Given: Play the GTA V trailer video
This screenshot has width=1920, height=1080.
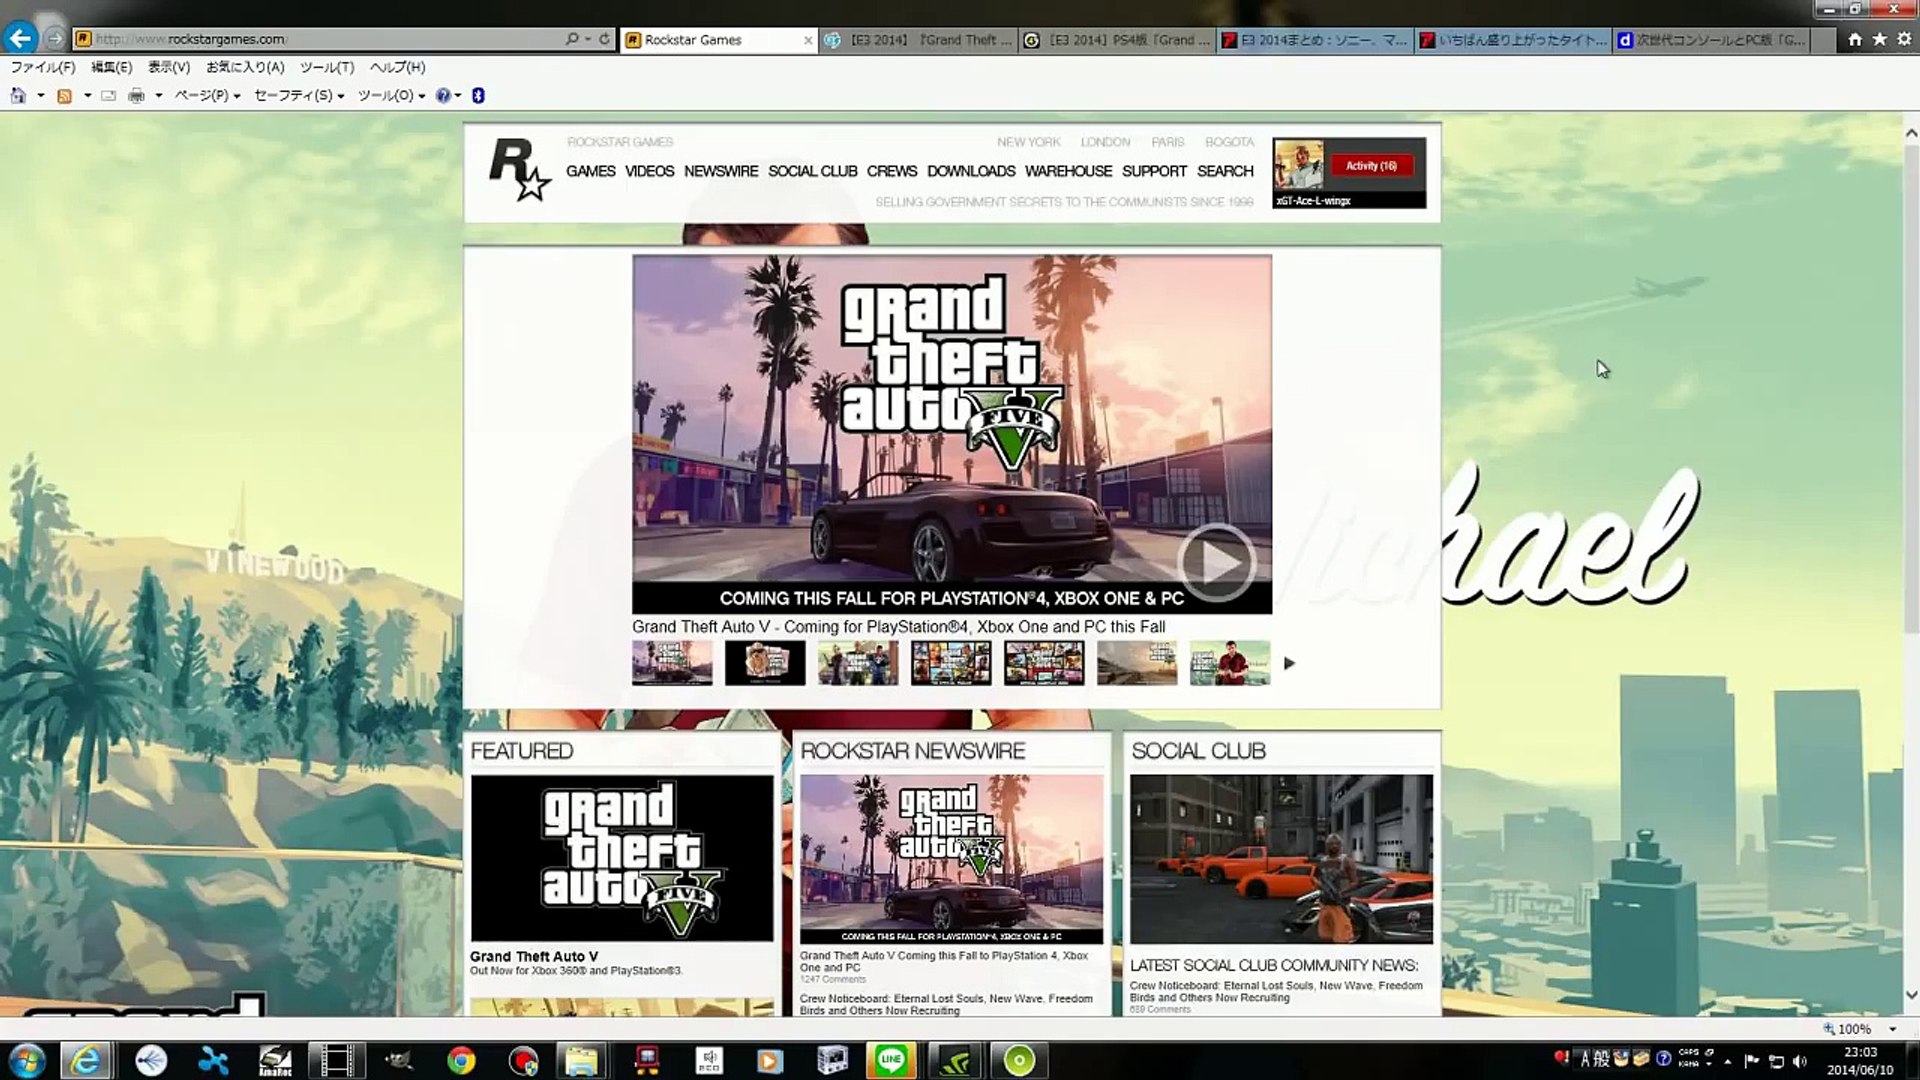Looking at the screenshot, I should pyautogui.click(x=1215, y=563).
